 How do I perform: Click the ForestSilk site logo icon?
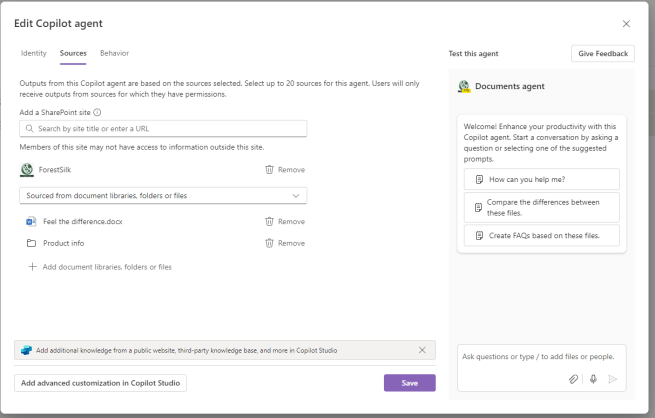pyautogui.click(x=27, y=170)
